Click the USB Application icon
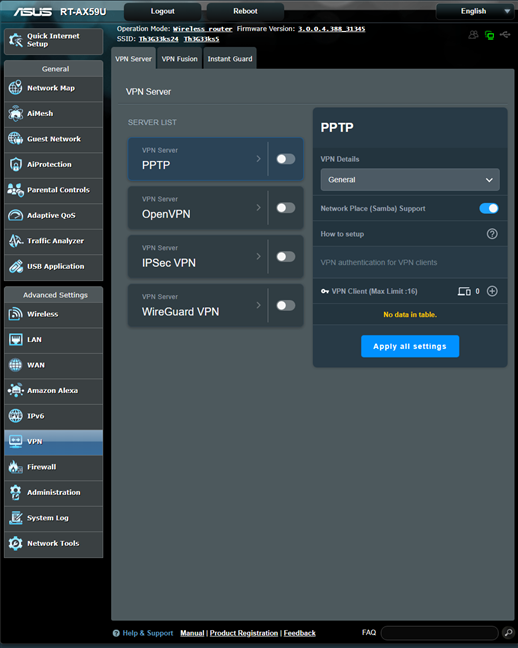518x648 pixels. (15, 267)
